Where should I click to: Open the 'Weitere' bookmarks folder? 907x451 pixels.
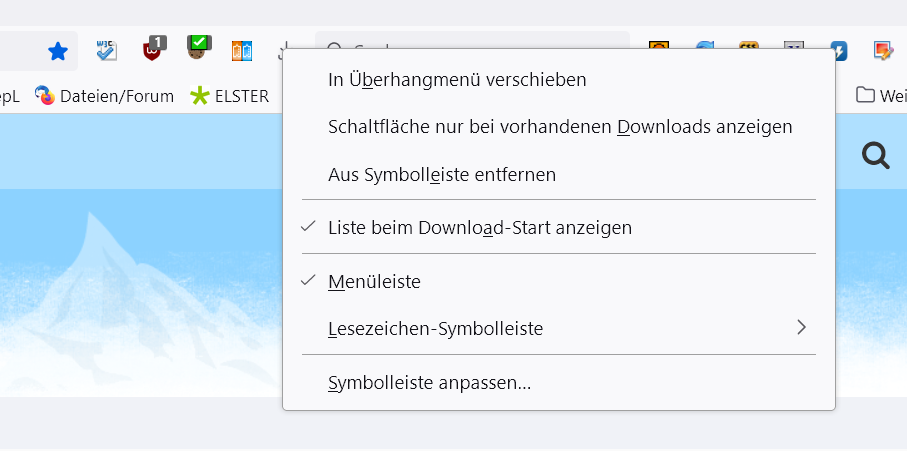(x=880, y=96)
